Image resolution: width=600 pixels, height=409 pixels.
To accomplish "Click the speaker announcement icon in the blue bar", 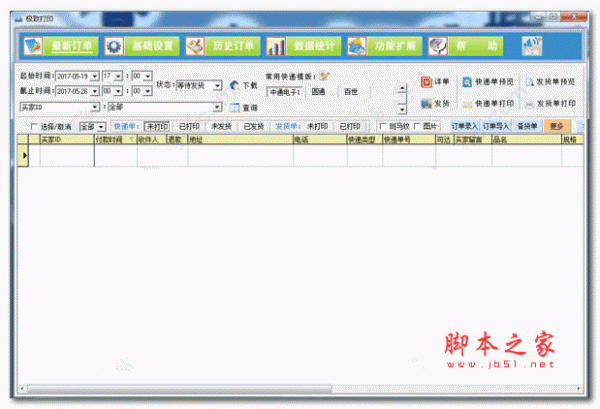I will [532, 46].
